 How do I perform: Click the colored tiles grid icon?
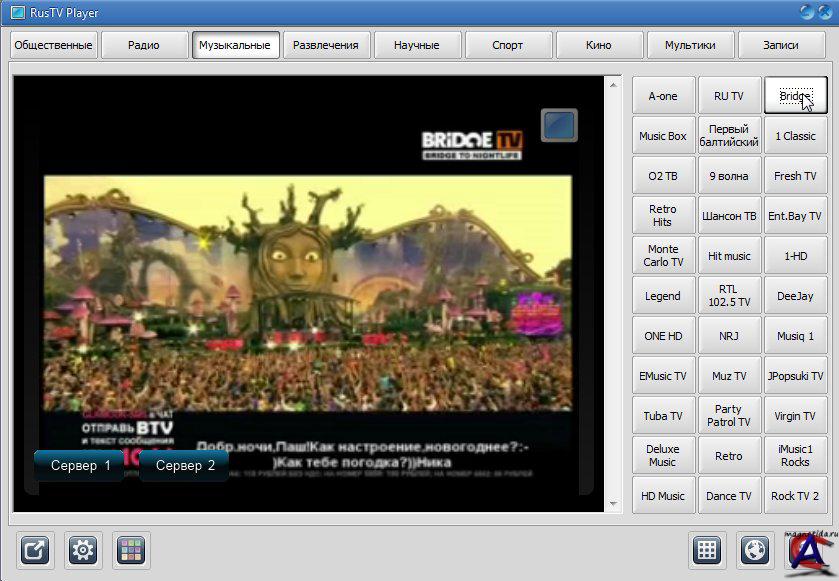131,550
